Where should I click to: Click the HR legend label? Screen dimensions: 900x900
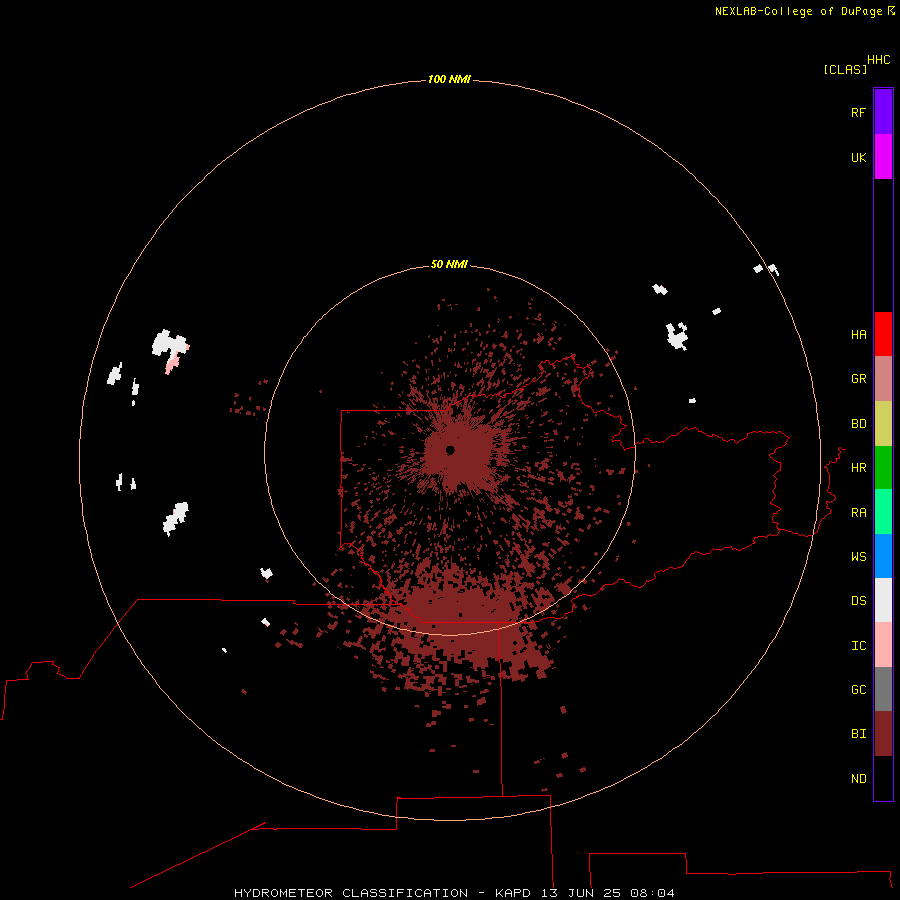click(858, 468)
